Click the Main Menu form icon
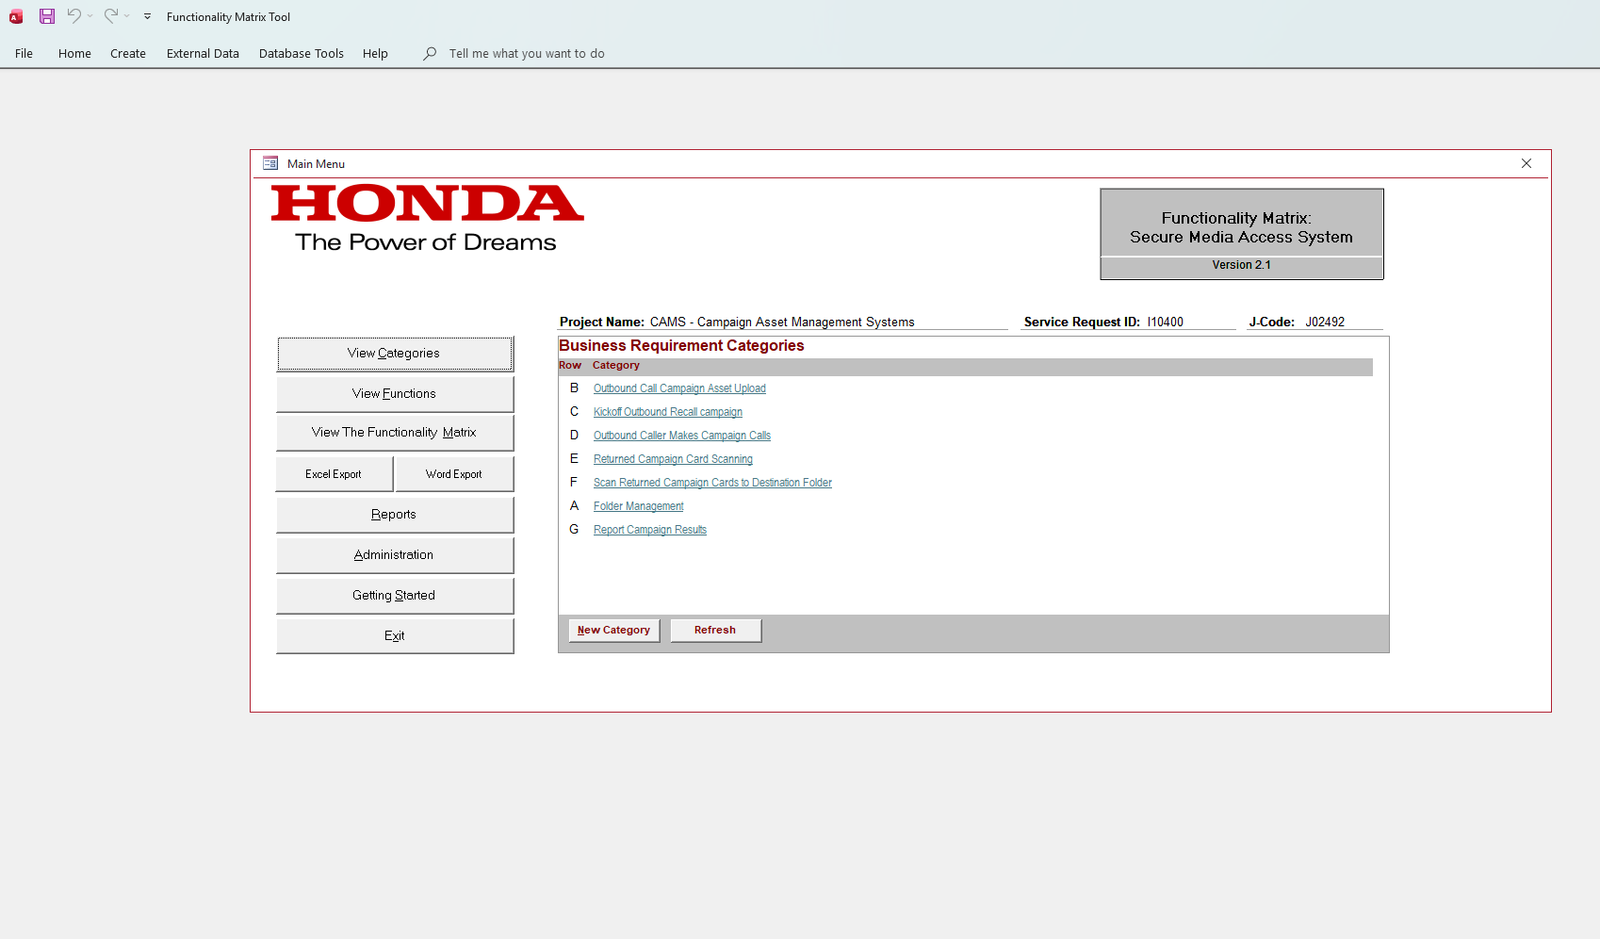 (x=270, y=163)
